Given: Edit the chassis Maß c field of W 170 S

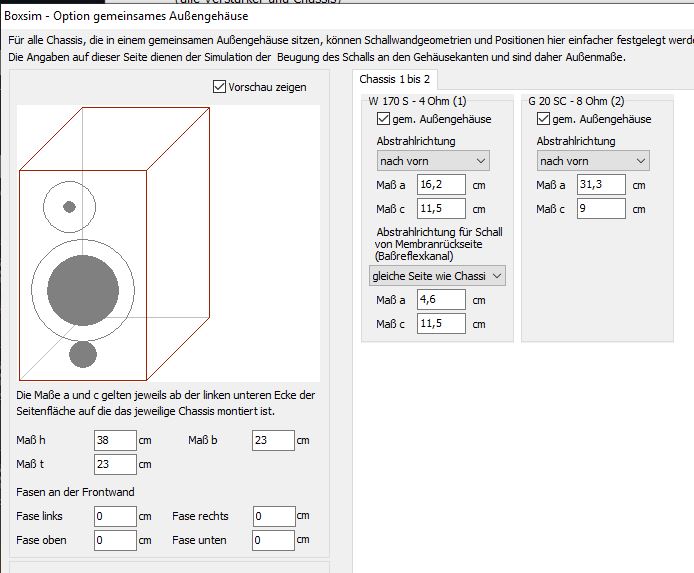Looking at the screenshot, I should click(x=441, y=208).
